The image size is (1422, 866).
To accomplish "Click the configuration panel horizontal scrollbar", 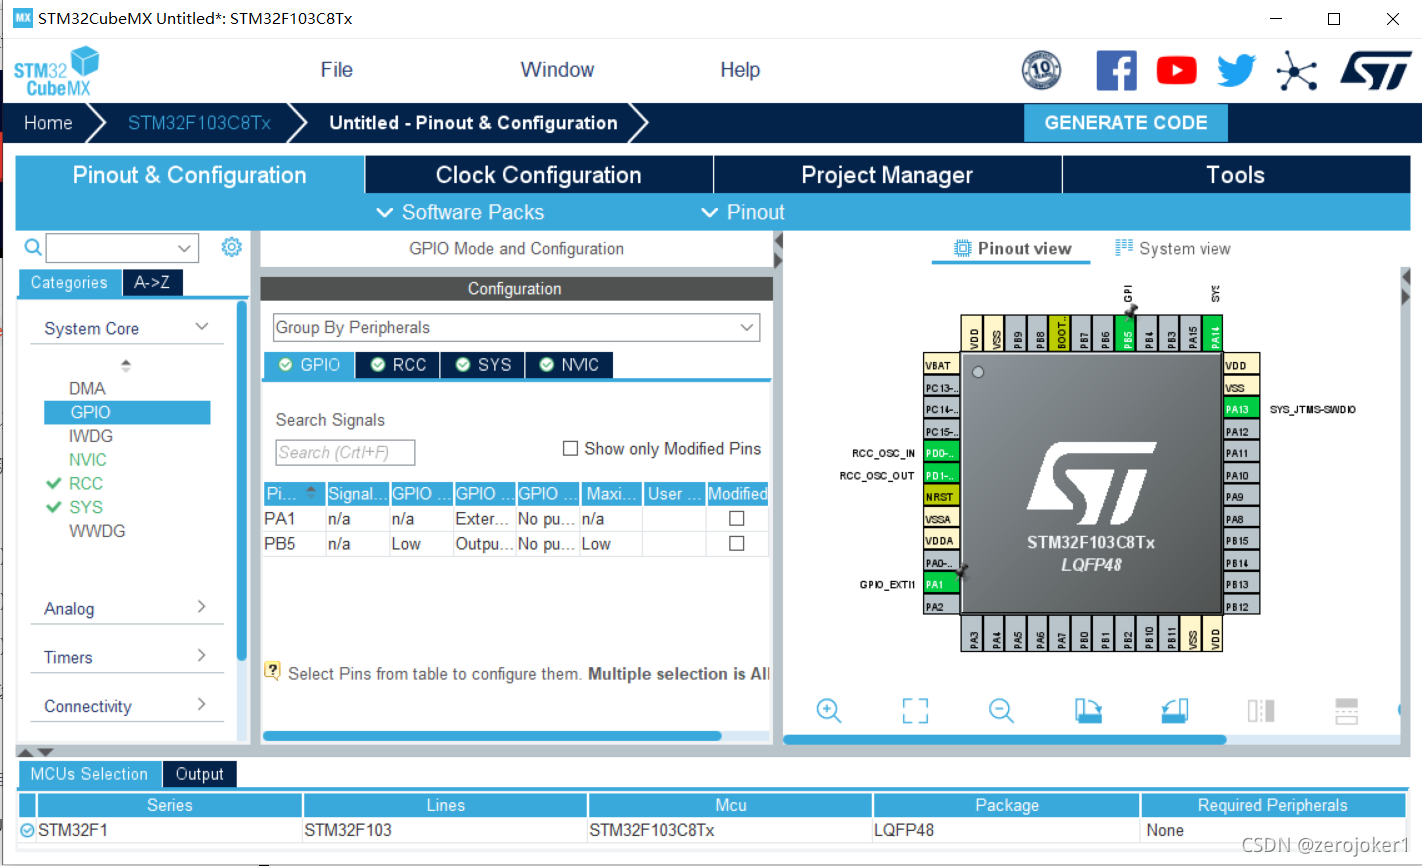I will pos(492,736).
